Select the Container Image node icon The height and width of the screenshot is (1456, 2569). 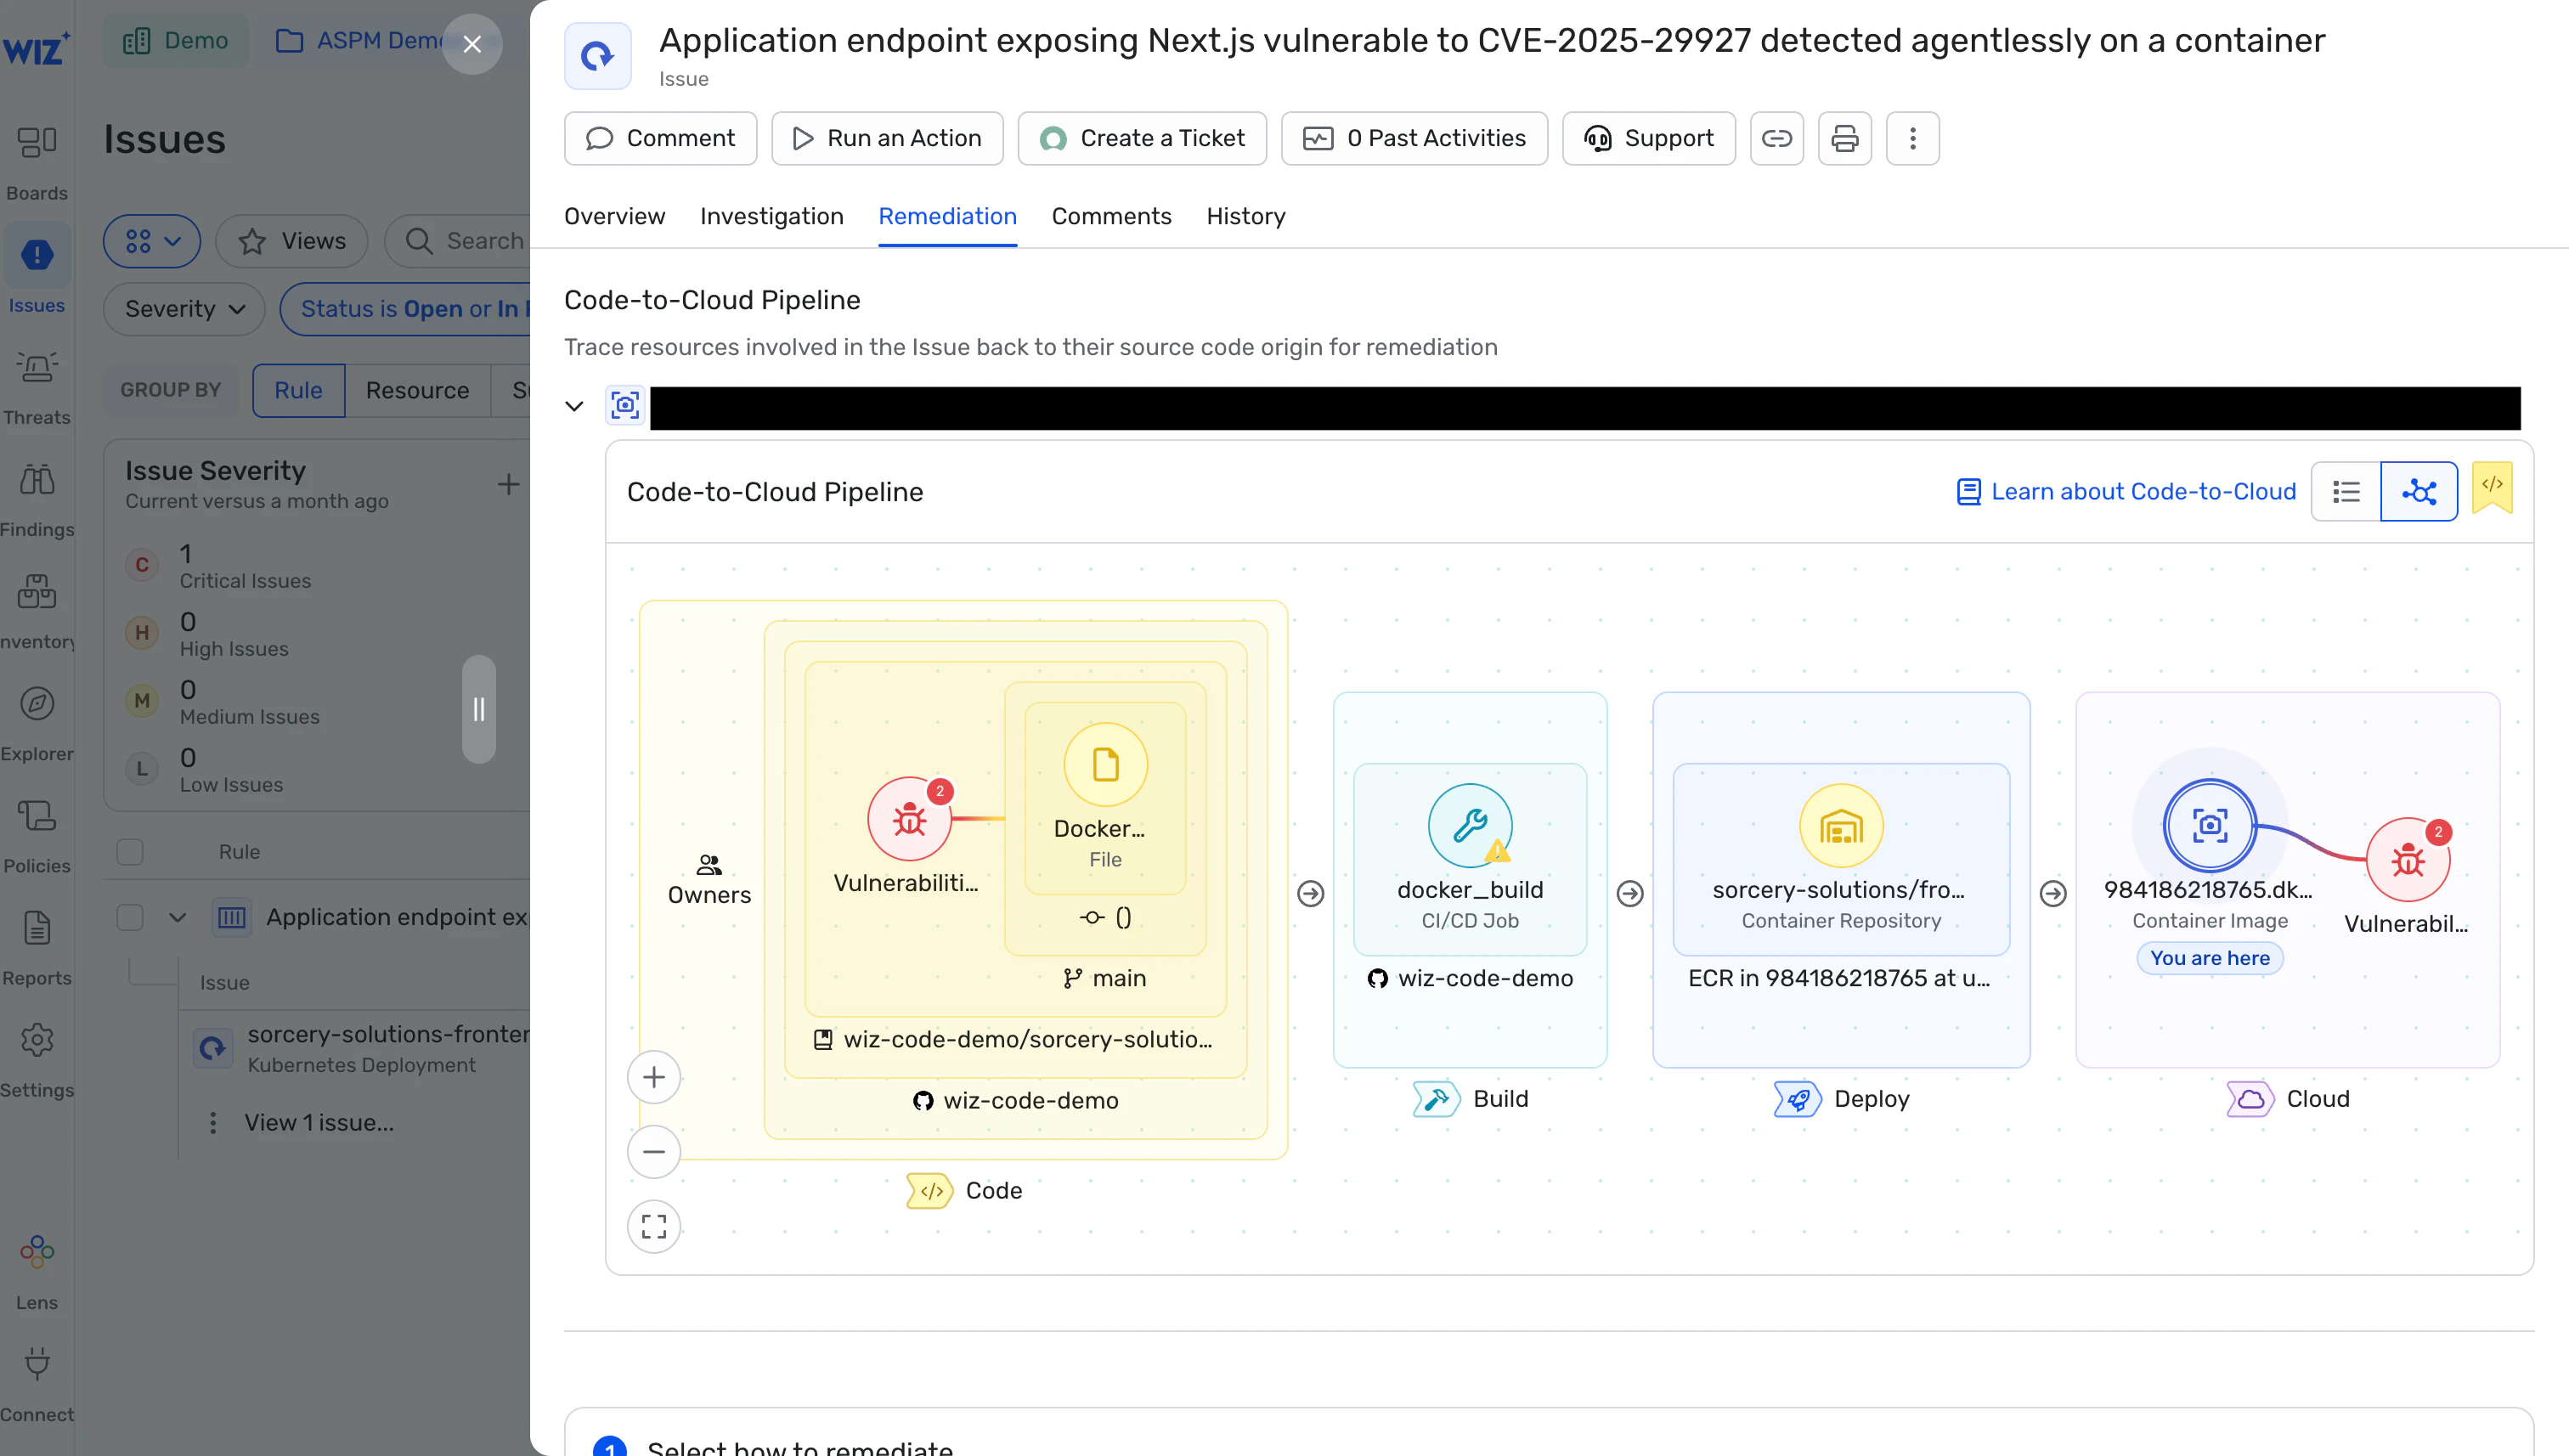tap(2209, 825)
